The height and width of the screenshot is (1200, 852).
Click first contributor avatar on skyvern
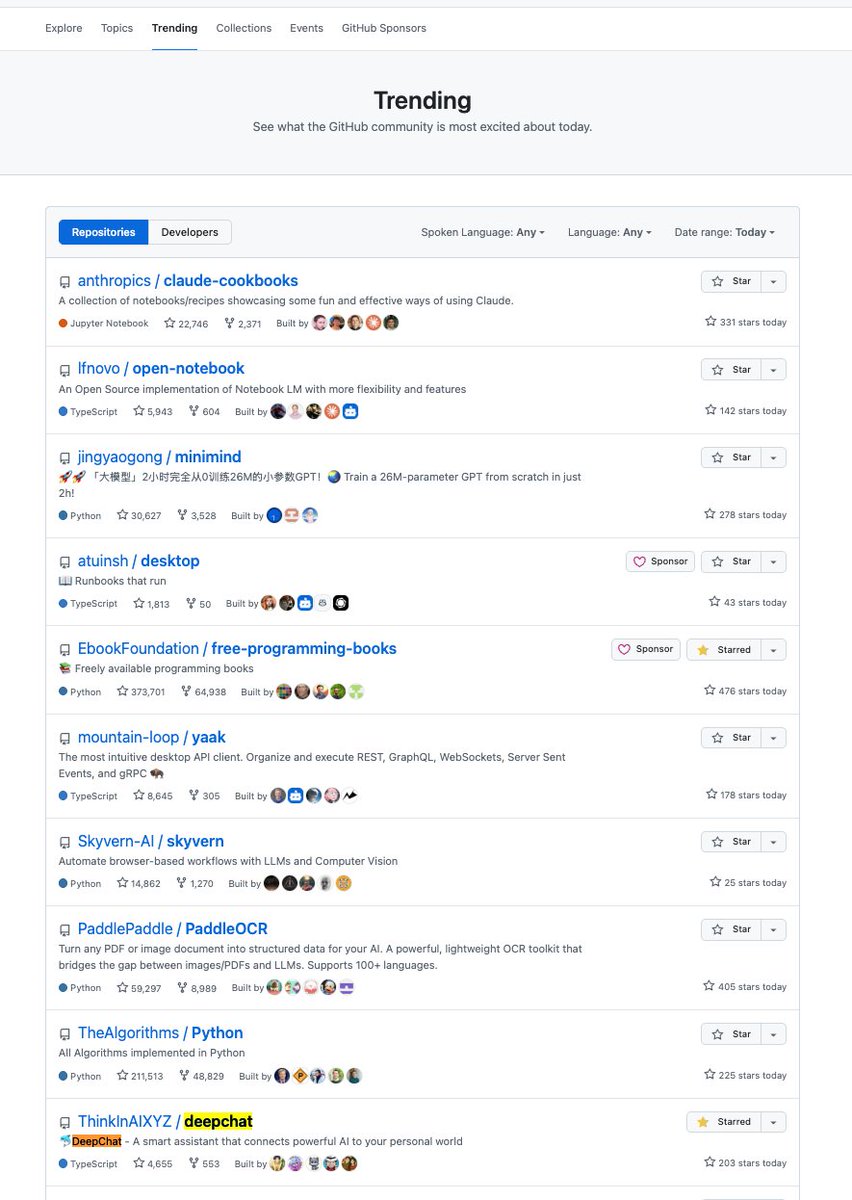[x=271, y=883]
